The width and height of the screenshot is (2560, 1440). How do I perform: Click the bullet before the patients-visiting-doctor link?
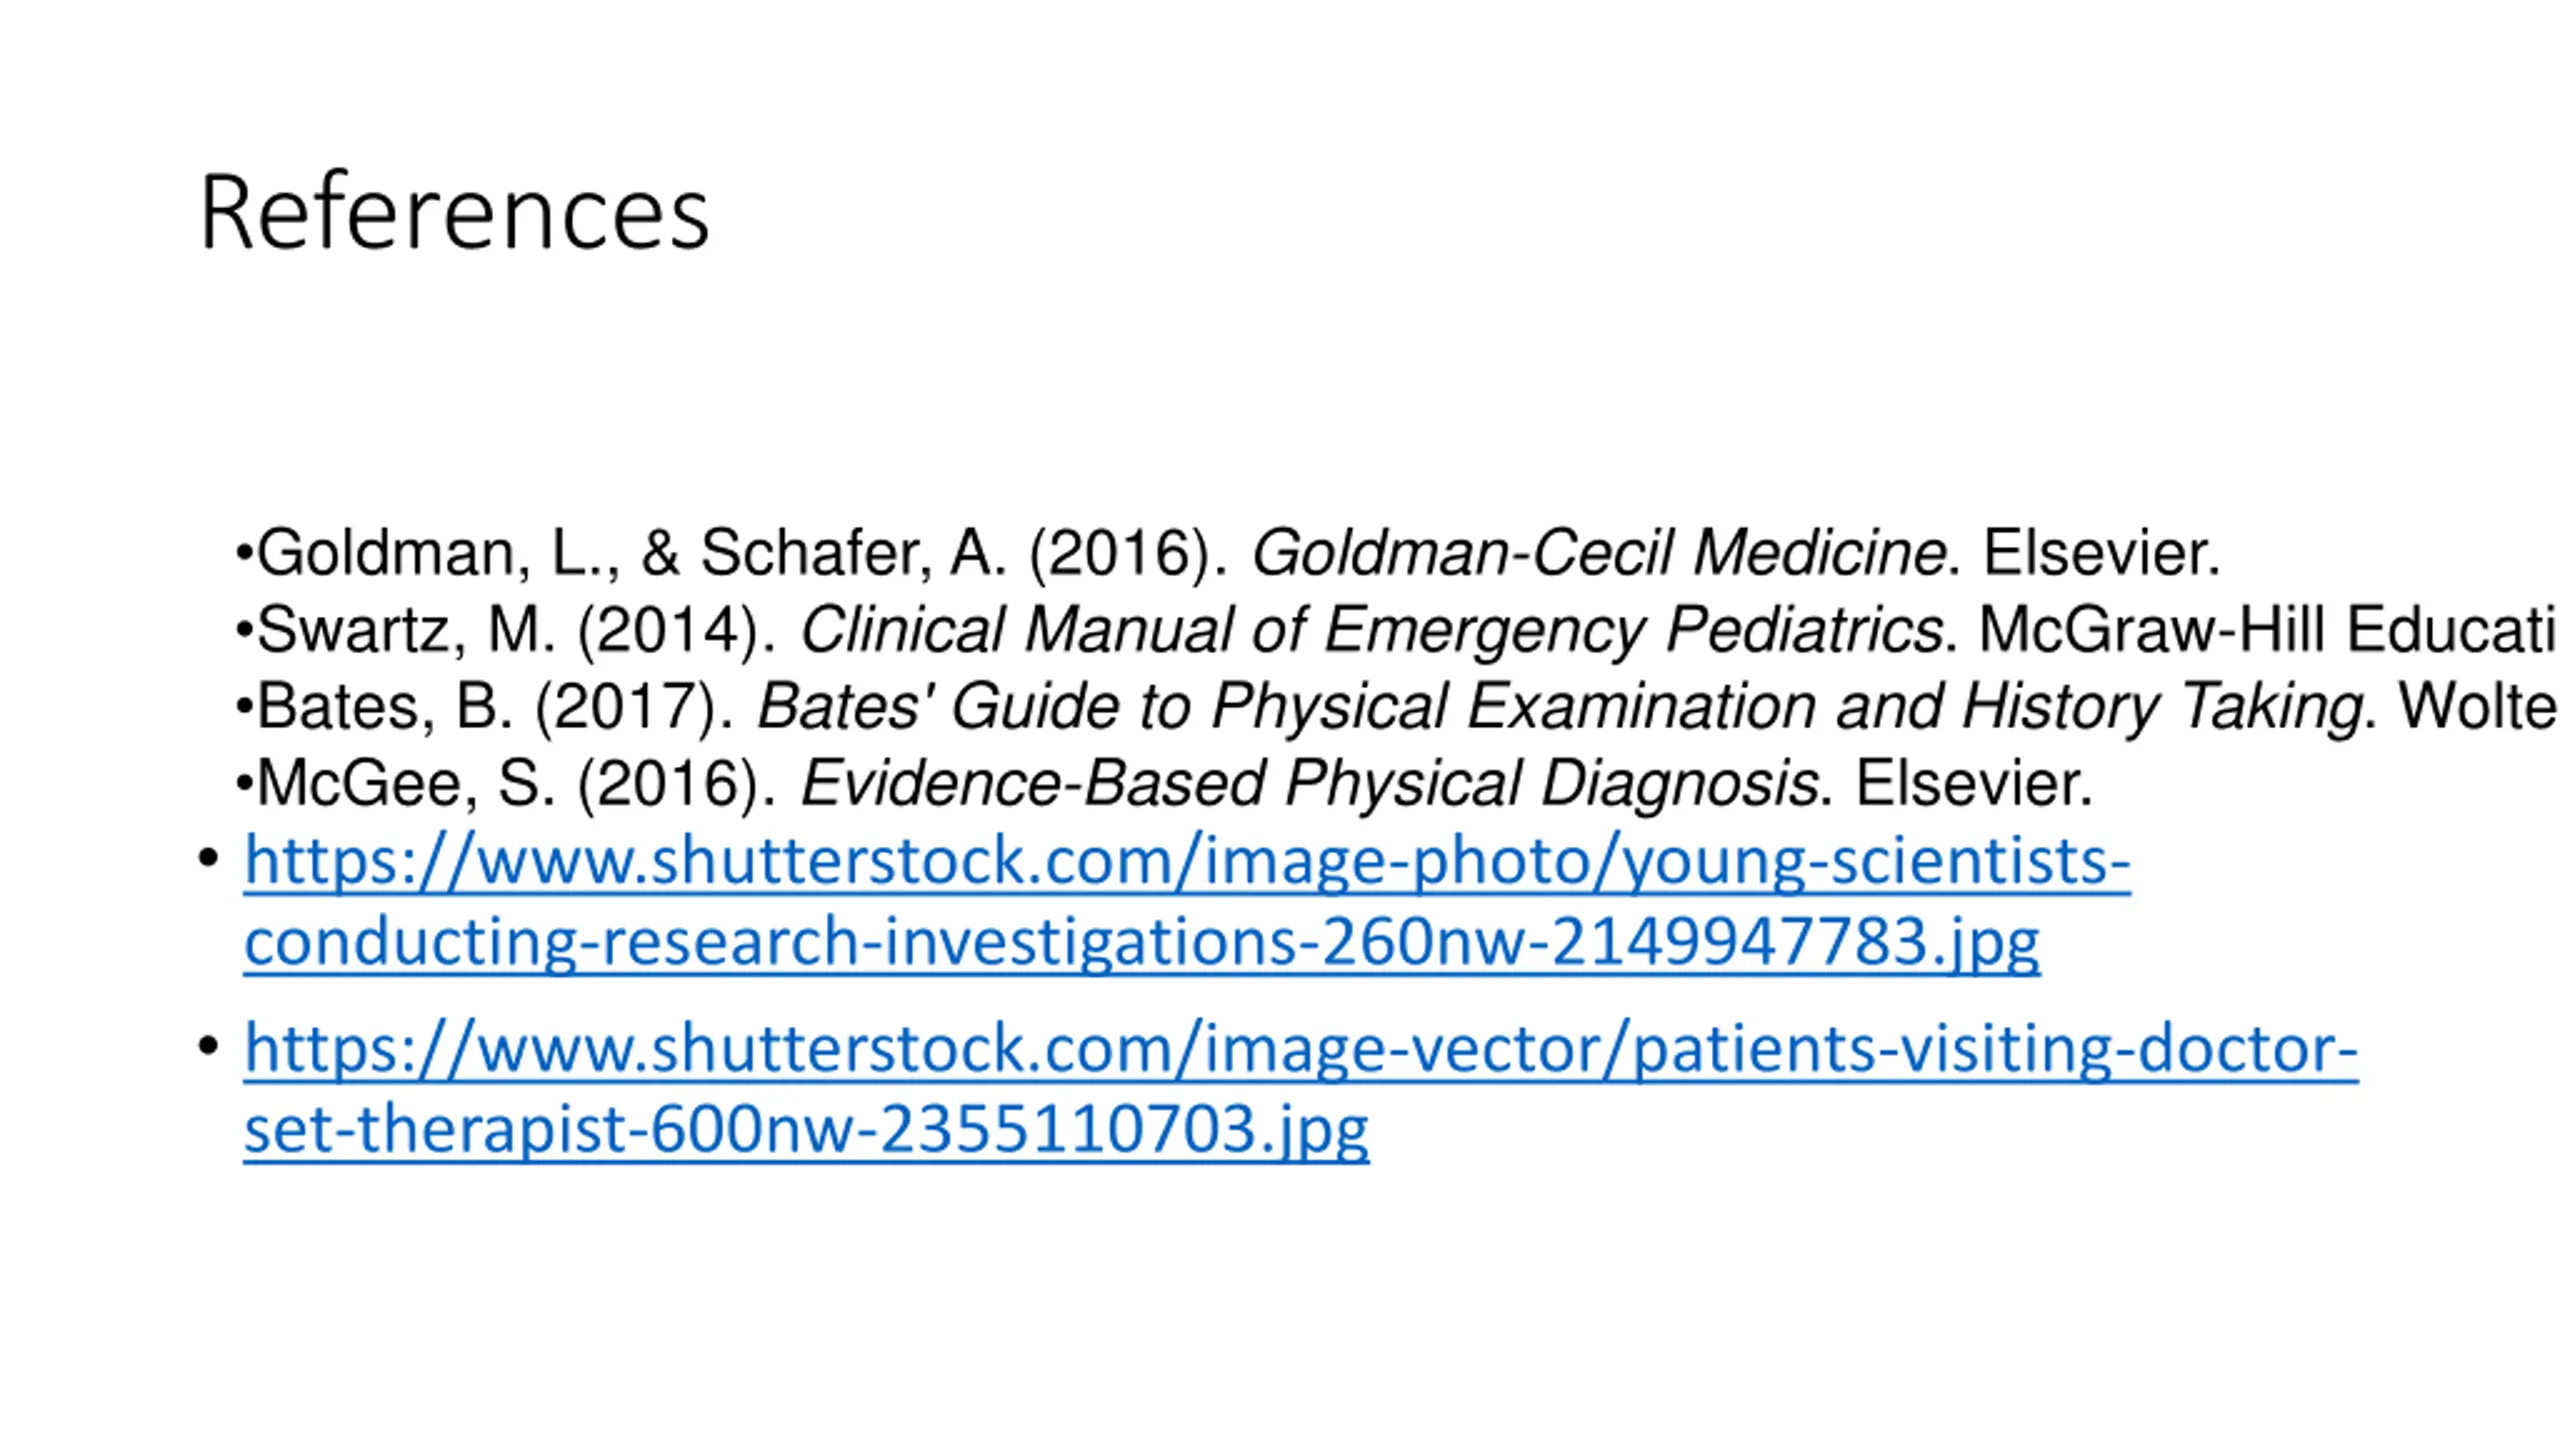pyautogui.click(x=208, y=1047)
